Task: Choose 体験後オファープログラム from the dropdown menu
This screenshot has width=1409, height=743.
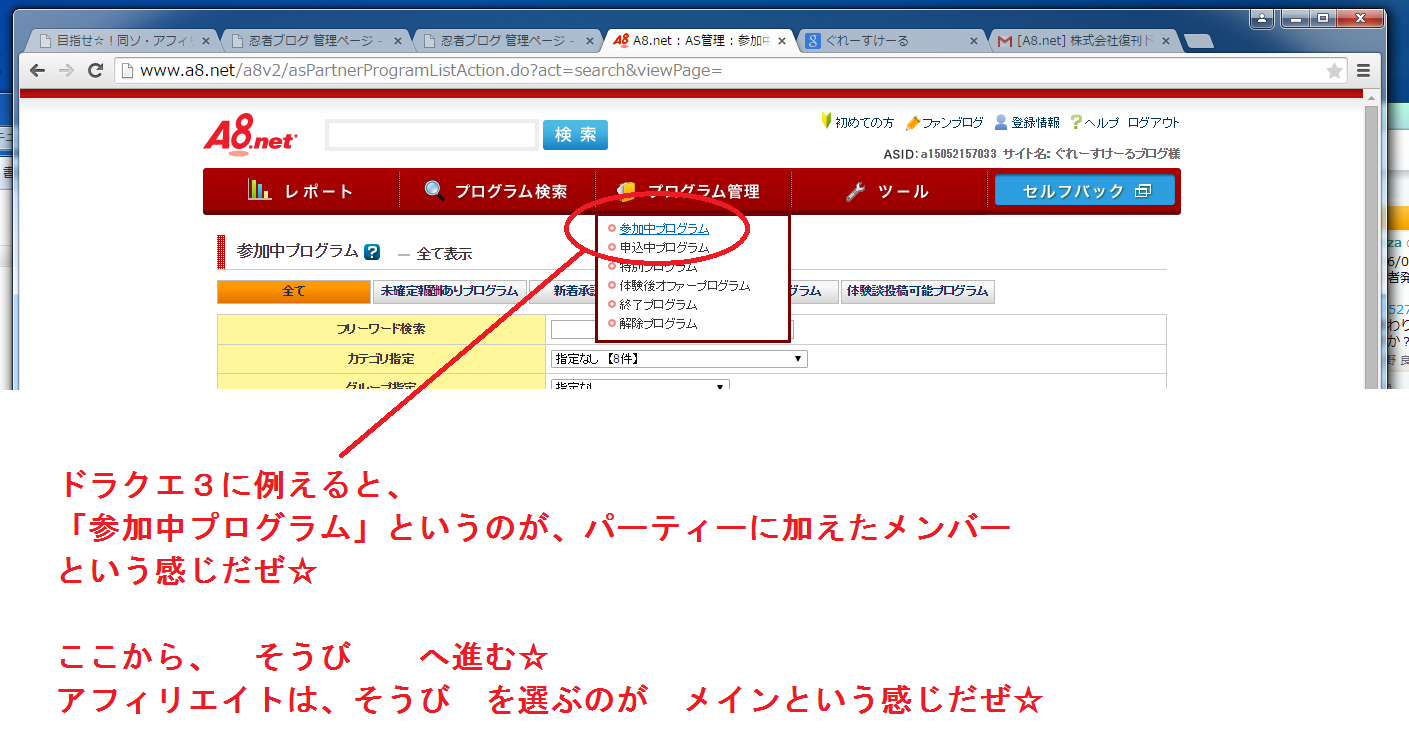Action: 684,286
